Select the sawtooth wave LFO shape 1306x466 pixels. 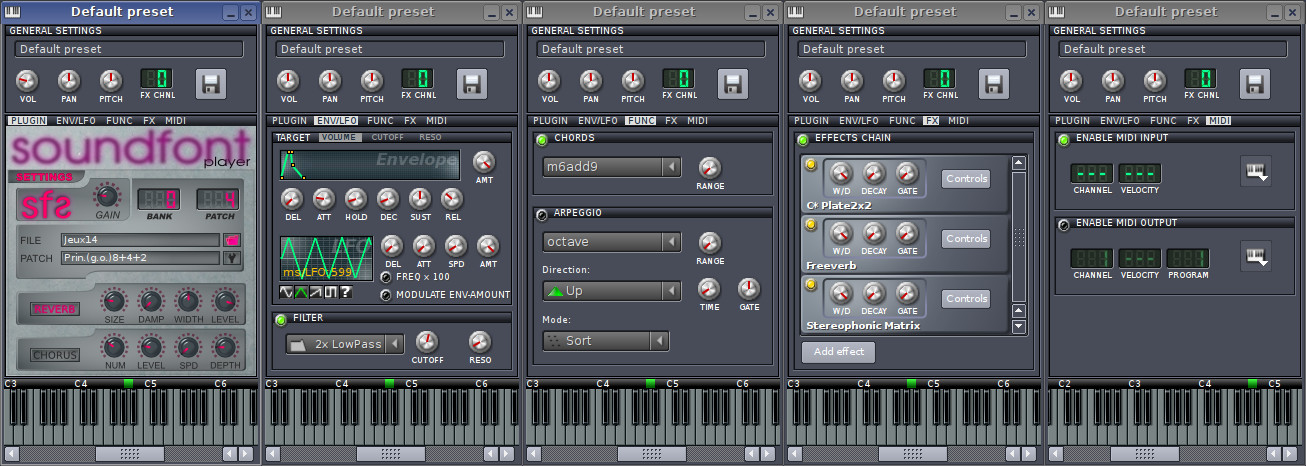click(x=315, y=292)
